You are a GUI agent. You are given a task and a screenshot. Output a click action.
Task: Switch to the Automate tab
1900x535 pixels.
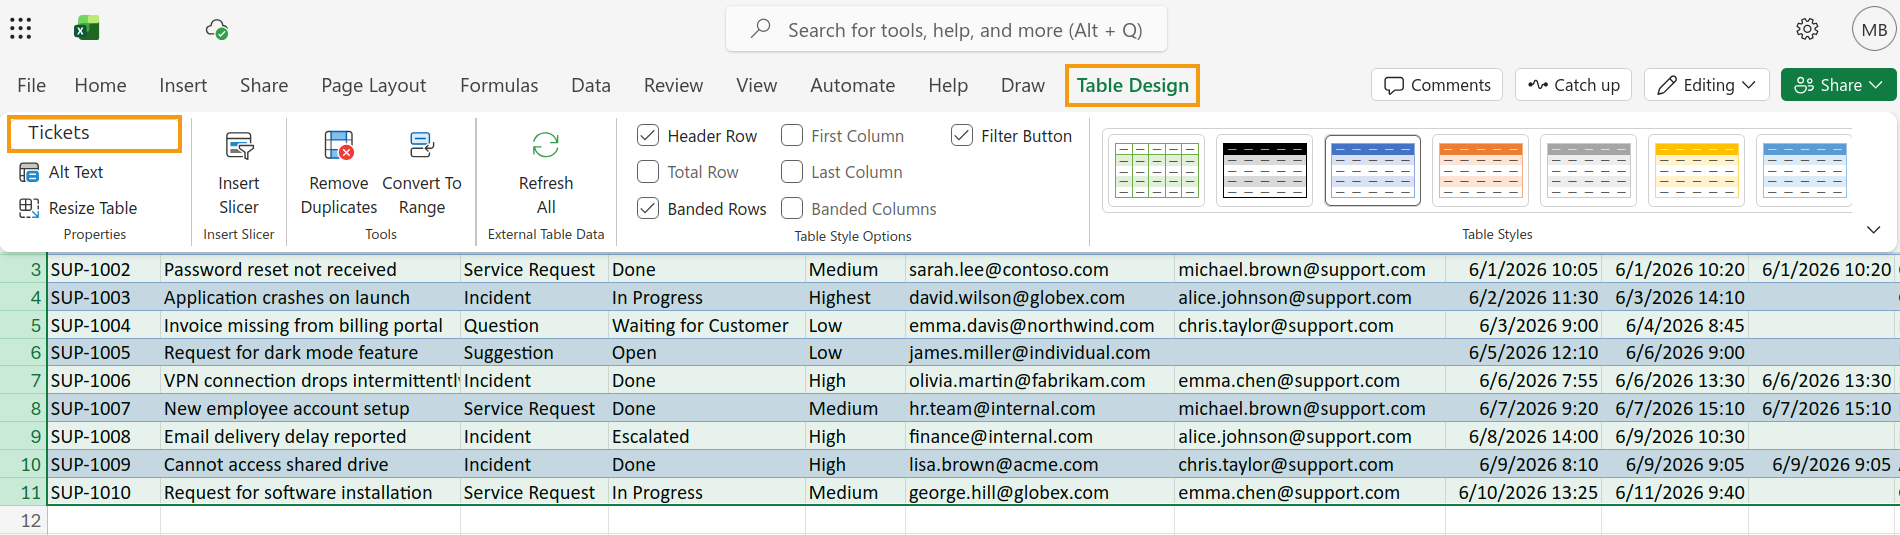click(852, 85)
